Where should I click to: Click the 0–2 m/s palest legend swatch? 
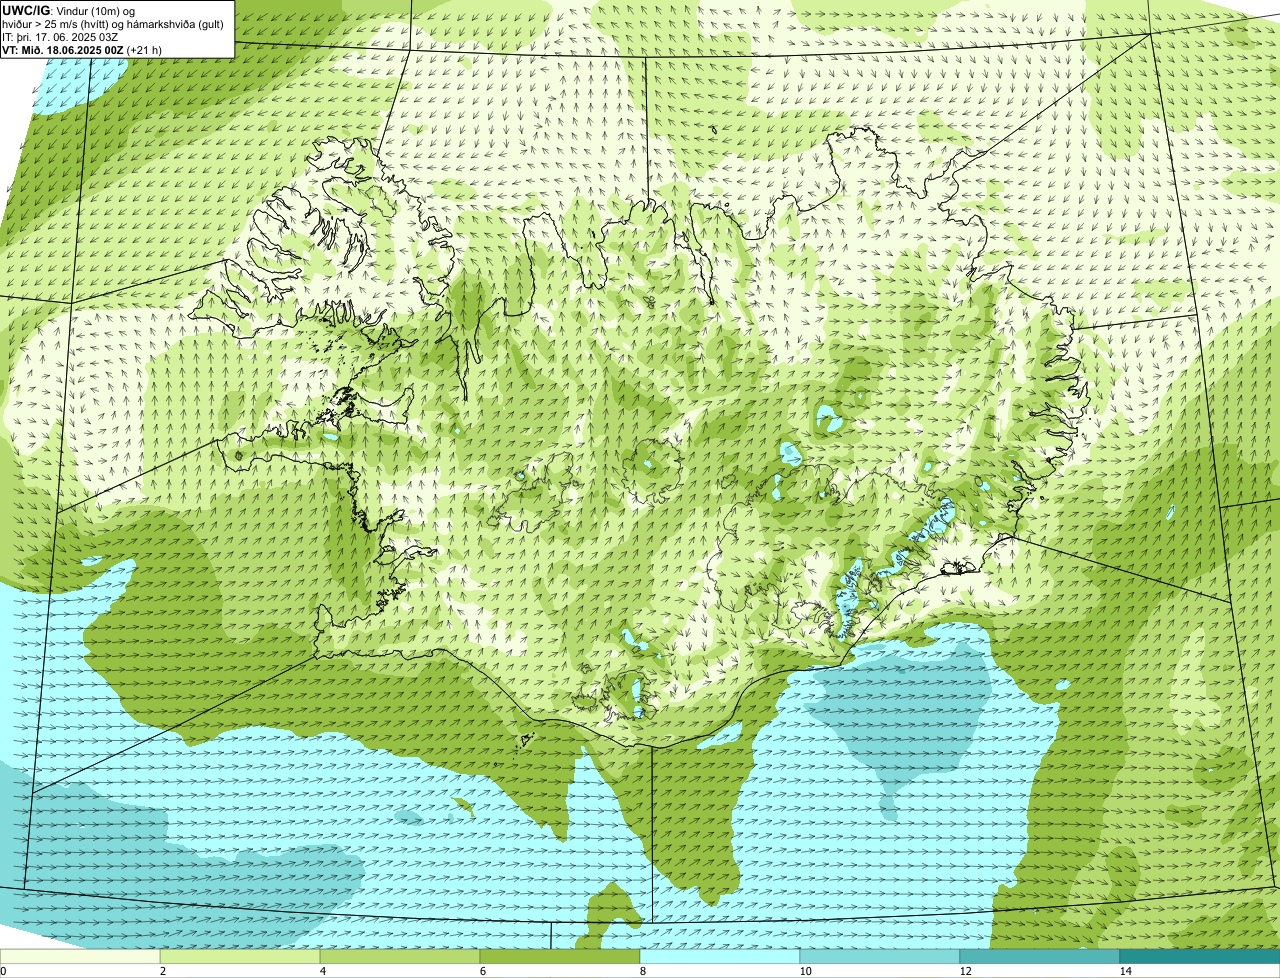80,956
